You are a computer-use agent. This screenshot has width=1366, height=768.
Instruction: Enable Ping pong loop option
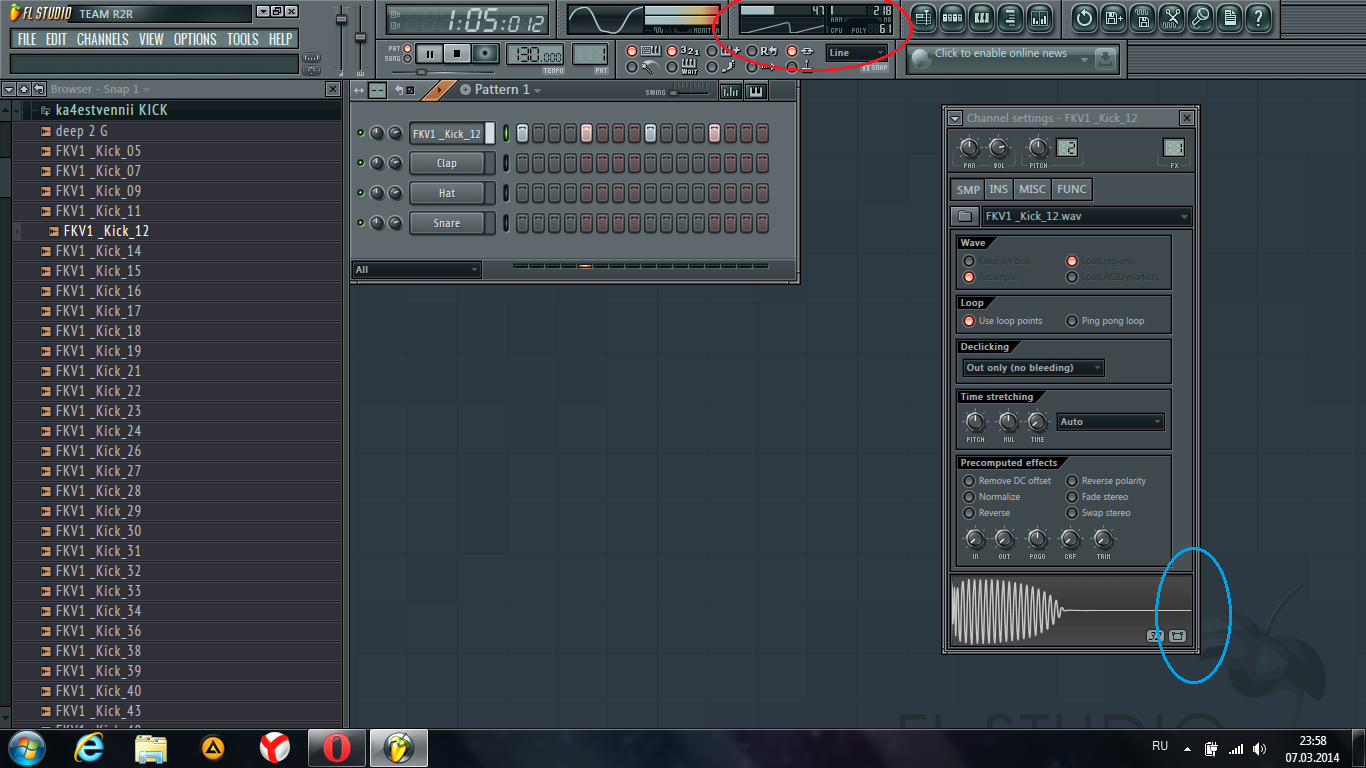(x=1072, y=321)
